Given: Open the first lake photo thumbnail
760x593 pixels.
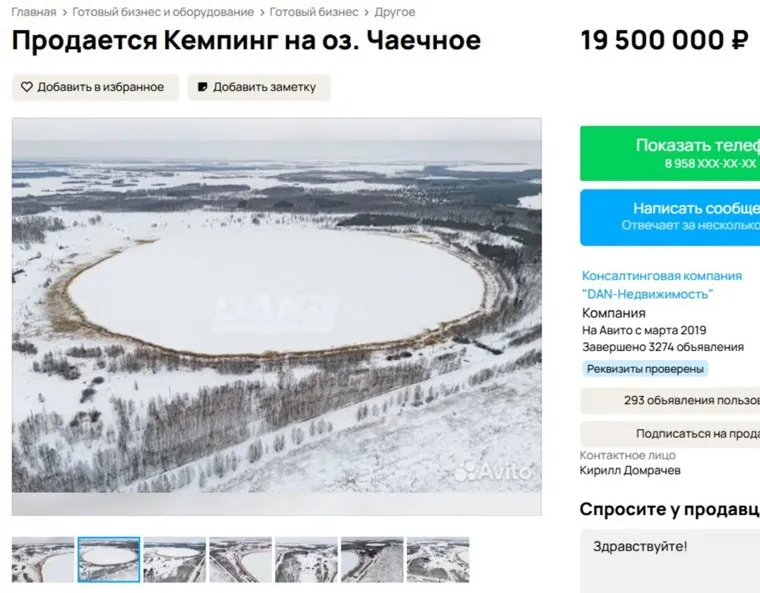Looking at the screenshot, I should 43,560.
